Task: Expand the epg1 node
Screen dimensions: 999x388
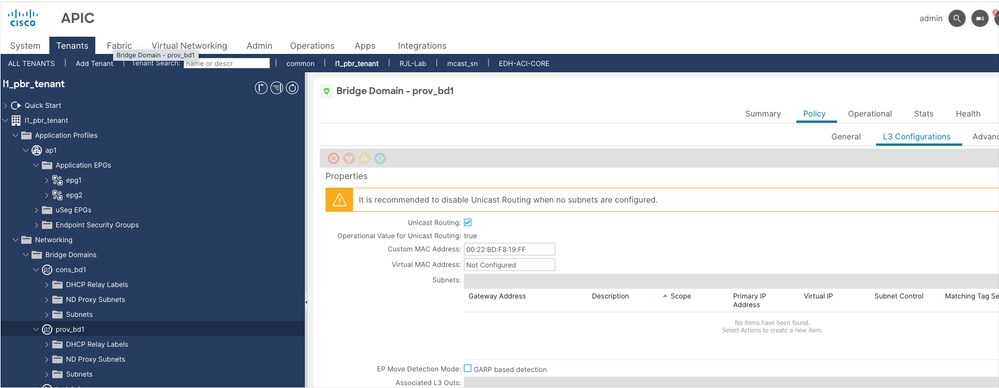Action: (47, 180)
